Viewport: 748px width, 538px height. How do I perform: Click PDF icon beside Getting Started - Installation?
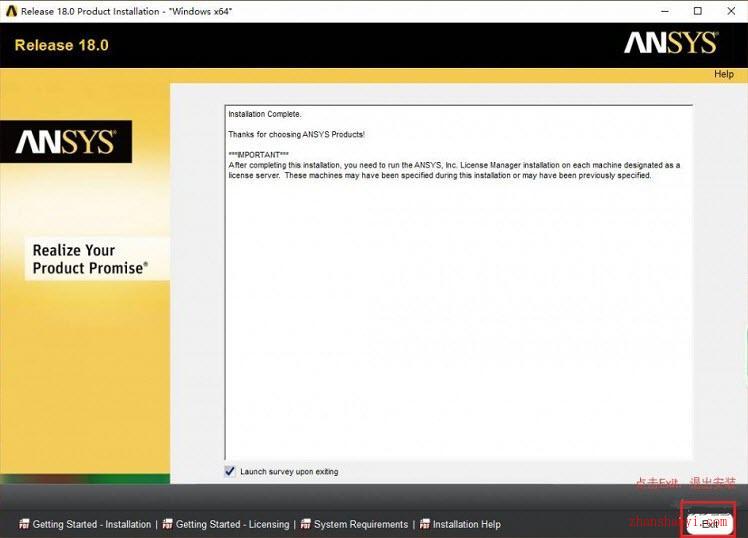pyautogui.click(x=24, y=524)
